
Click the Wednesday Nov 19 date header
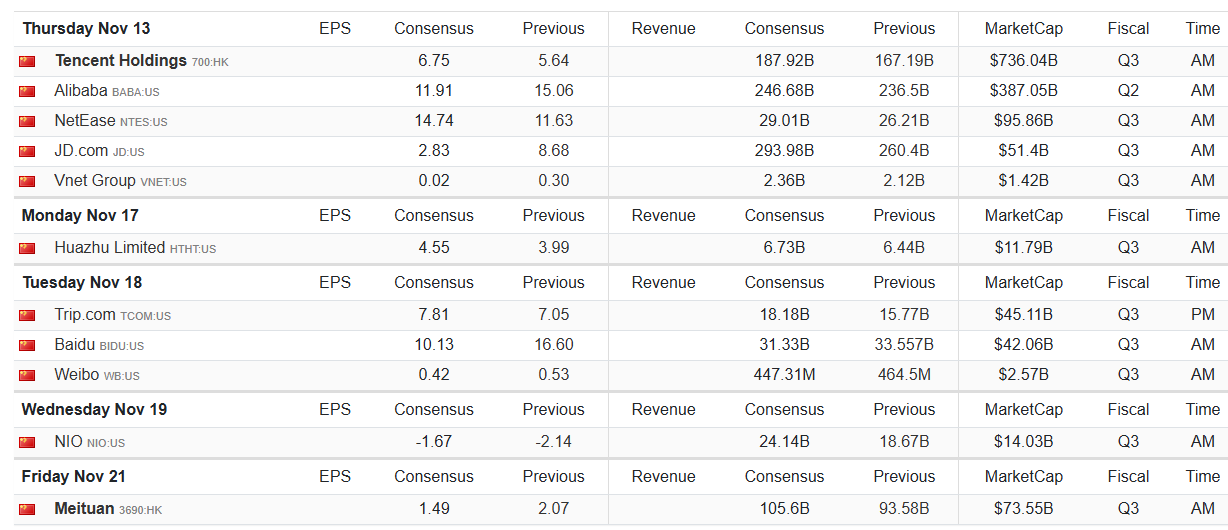pyautogui.click(x=94, y=409)
